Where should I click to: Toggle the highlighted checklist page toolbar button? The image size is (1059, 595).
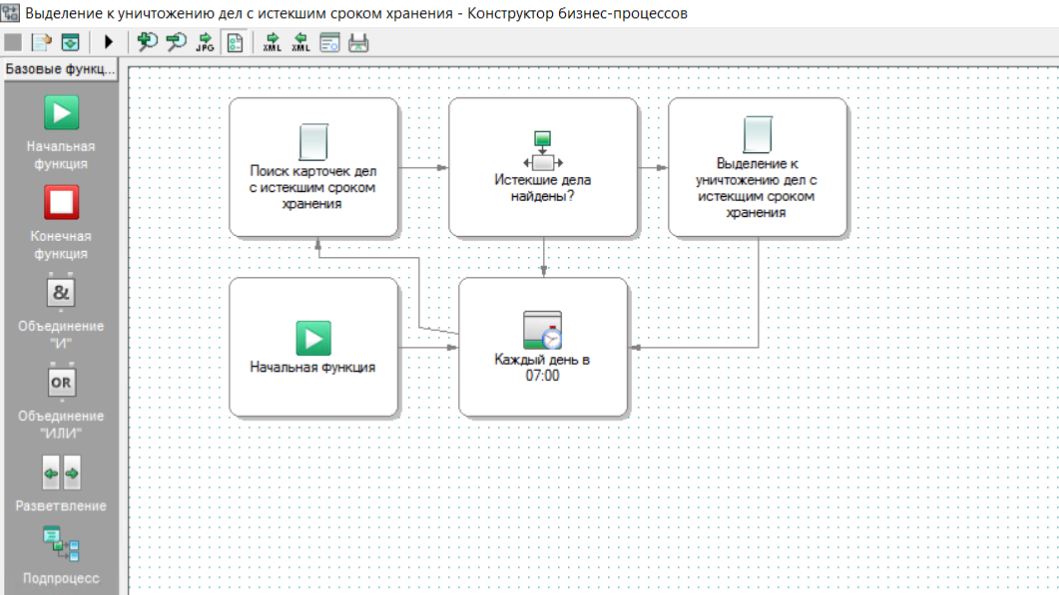234,42
